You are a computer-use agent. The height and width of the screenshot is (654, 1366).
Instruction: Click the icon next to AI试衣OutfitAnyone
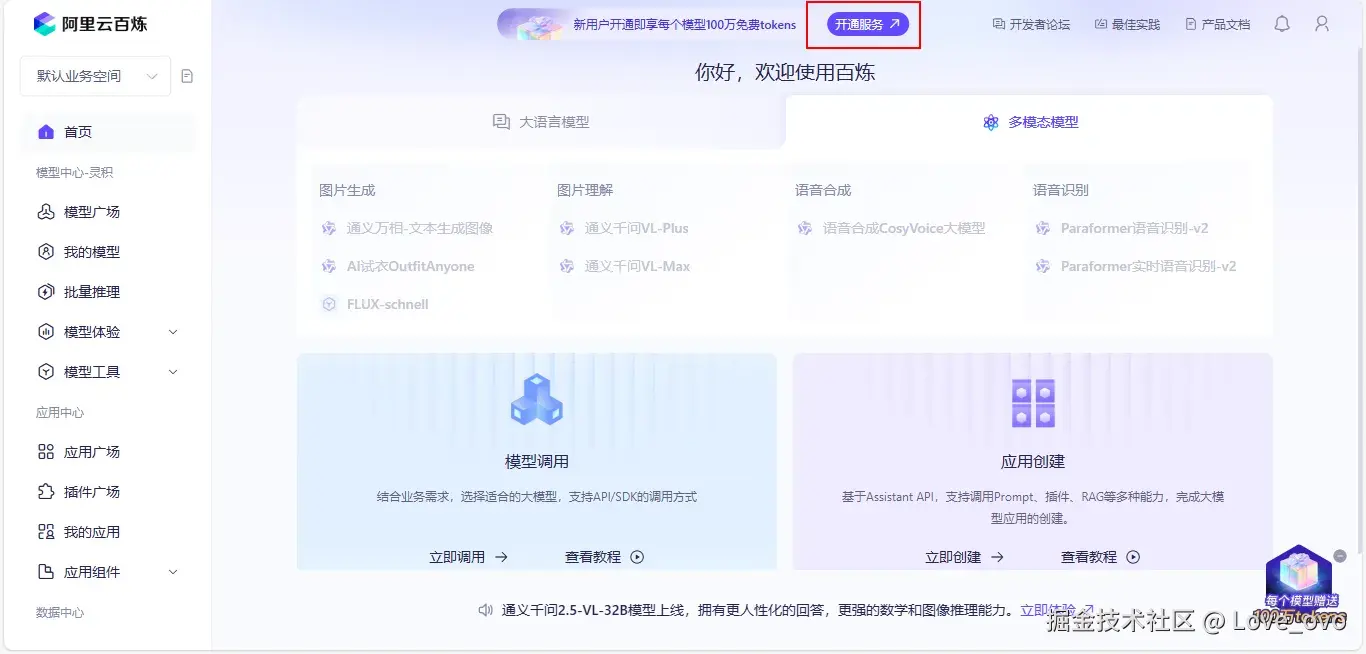coord(329,266)
